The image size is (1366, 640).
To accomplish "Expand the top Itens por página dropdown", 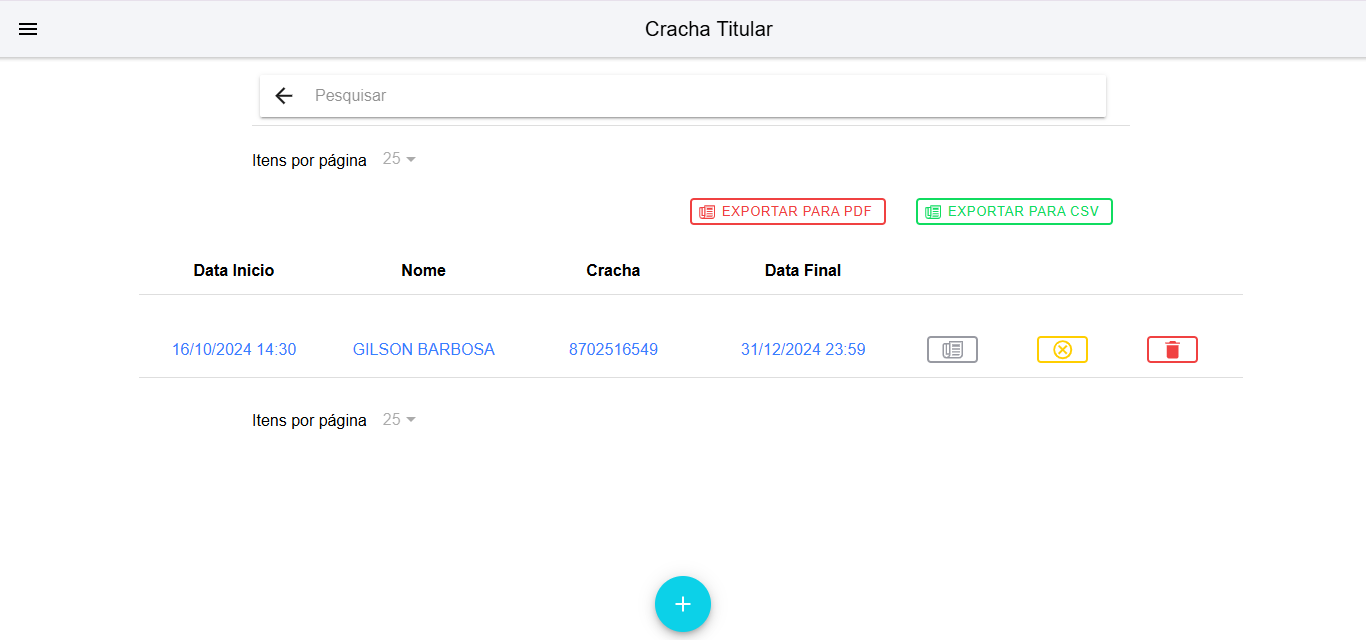I will (x=399, y=159).
